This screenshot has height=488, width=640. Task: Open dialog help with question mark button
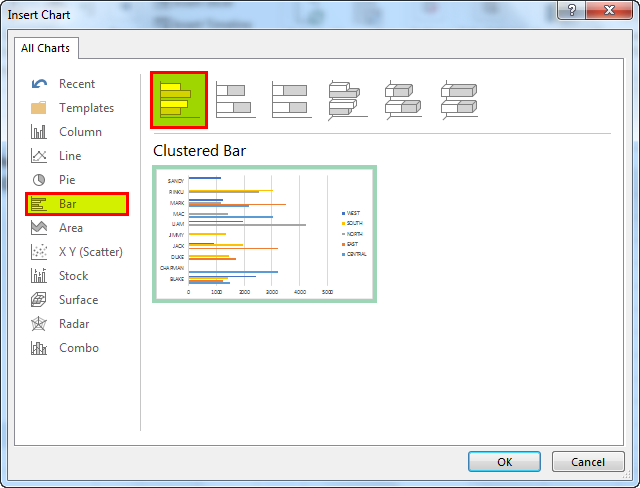[x=571, y=10]
